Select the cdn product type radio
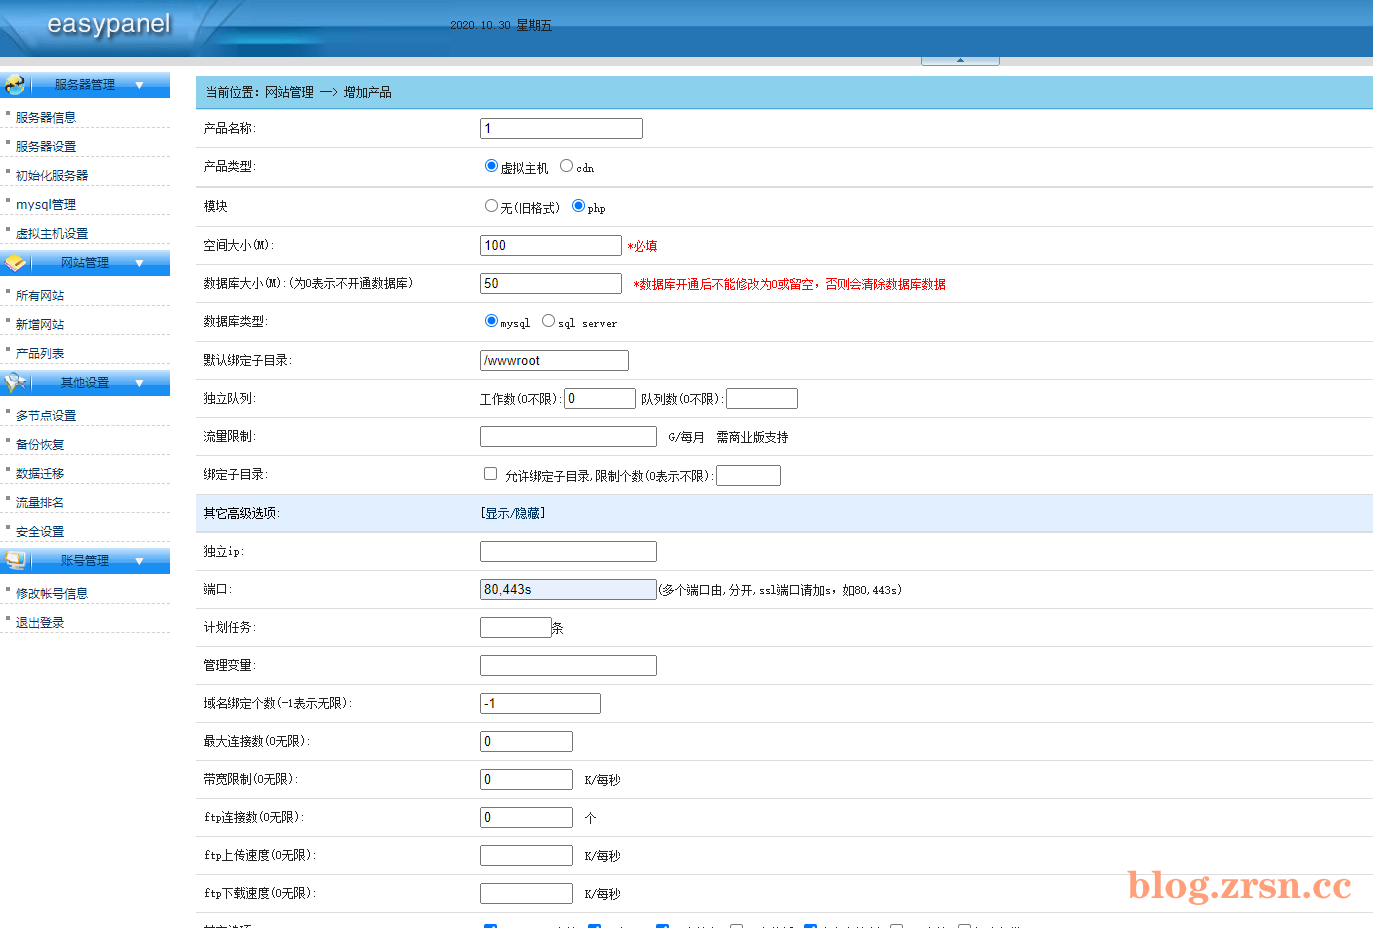Screen dimensions: 1373x928 click(566, 166)
